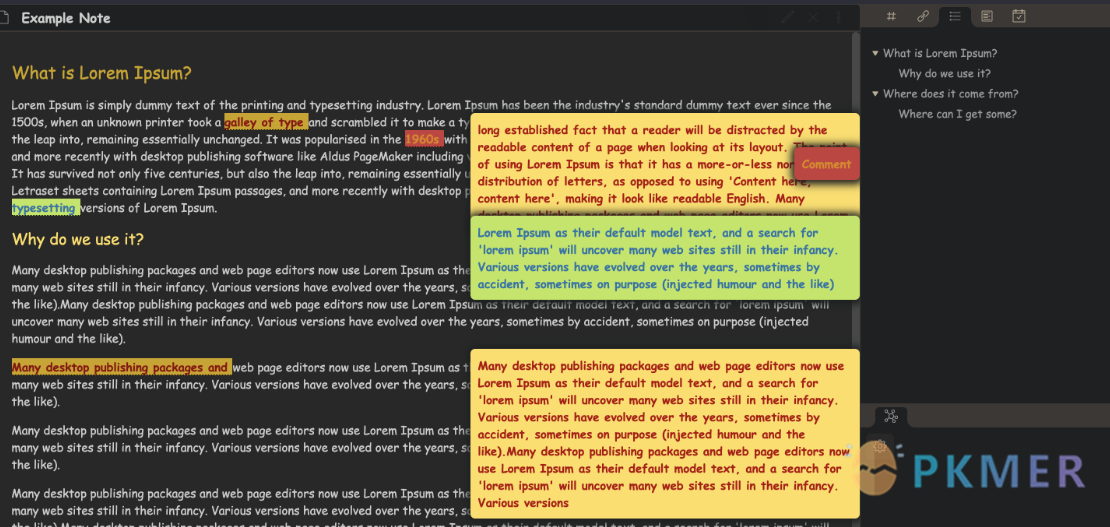Viewport: 1110px width, 527px height.
Task: Open graph settings gear icon
Action: (x=881, y=446)
